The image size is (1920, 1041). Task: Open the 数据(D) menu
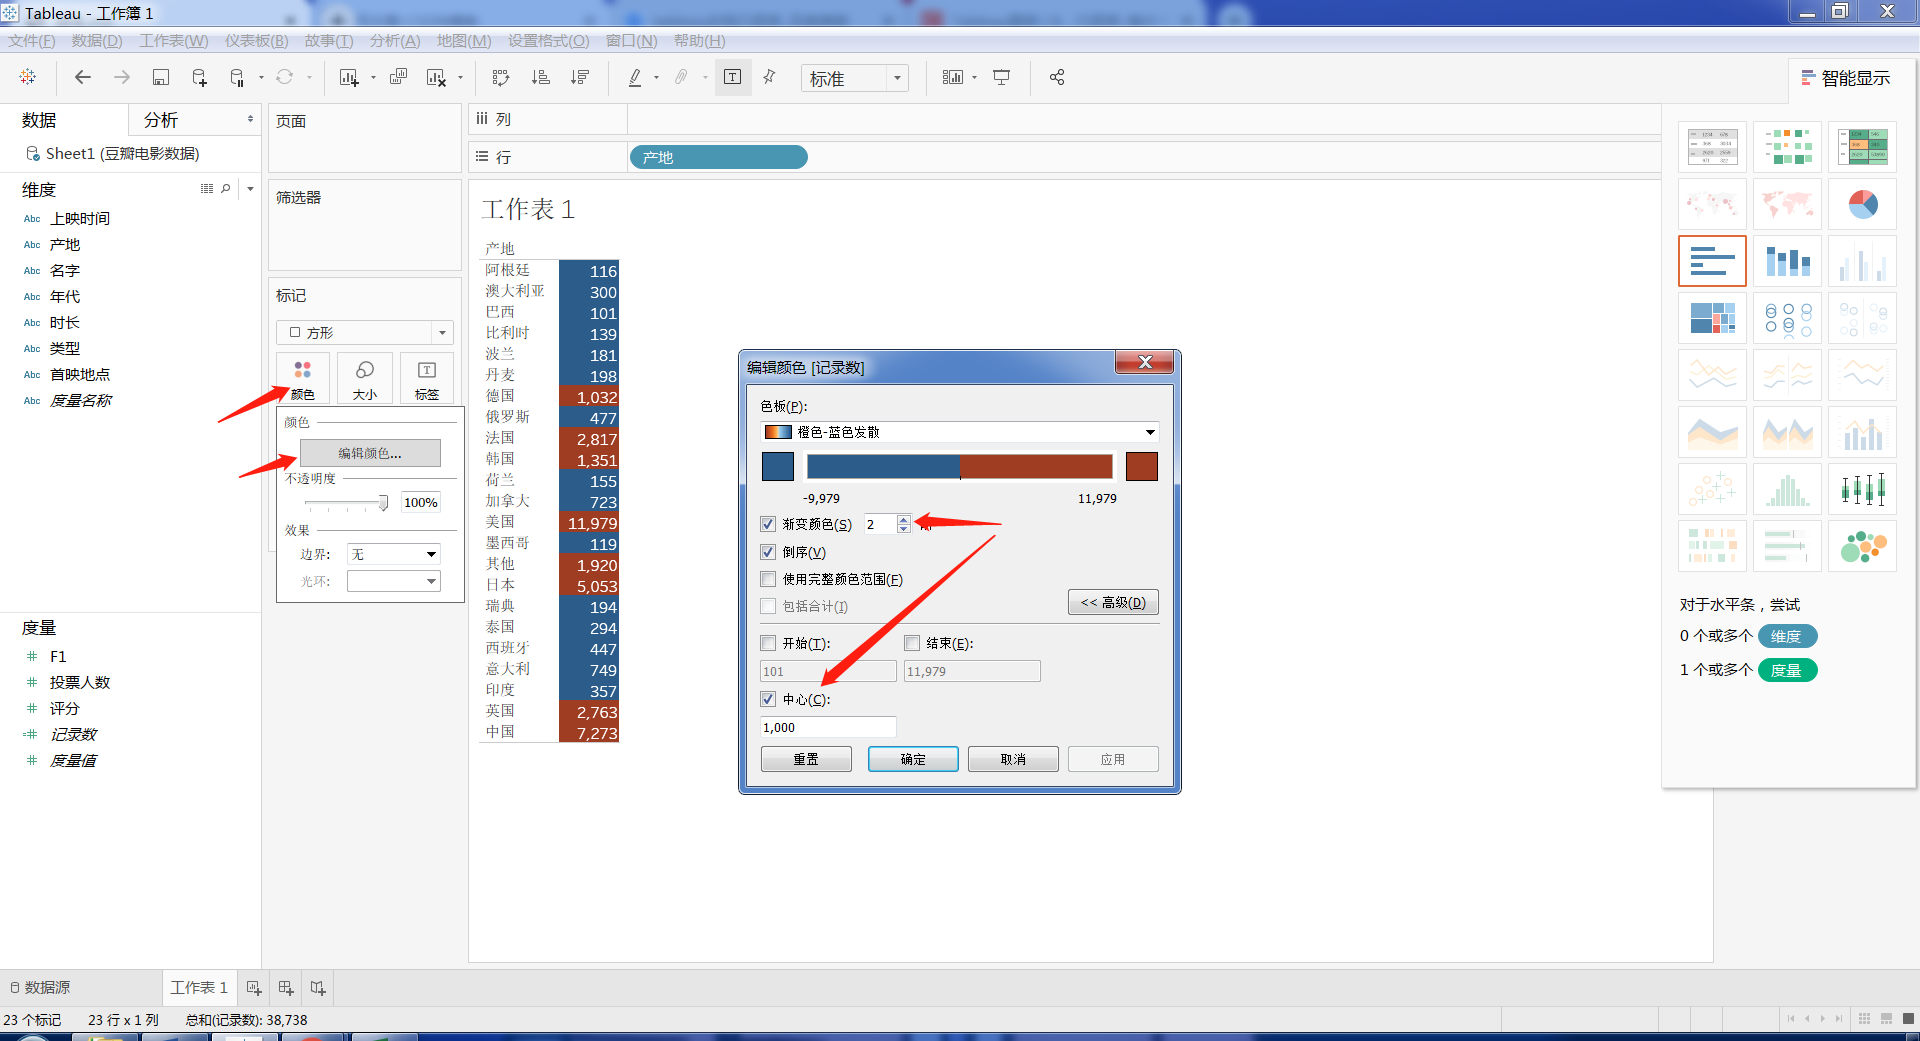(x=97, y=41)
